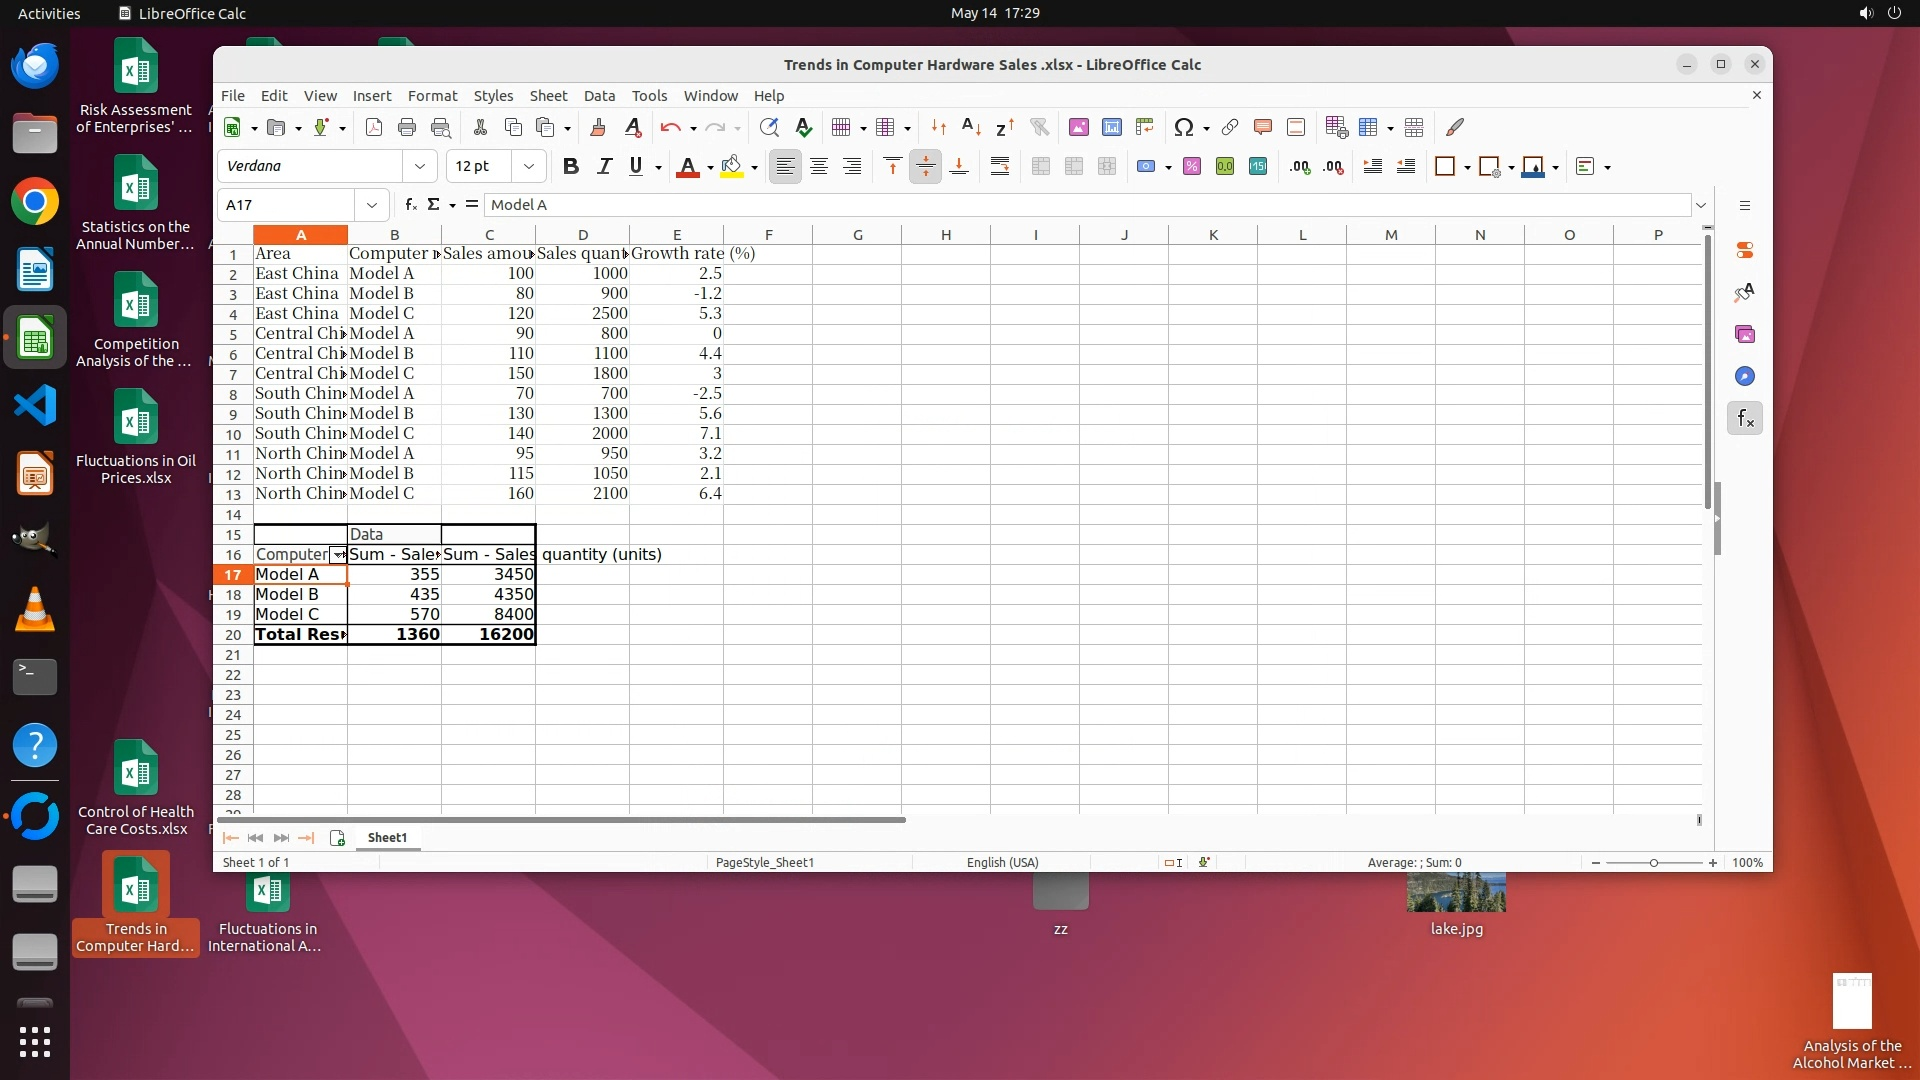Click the Clone Formatting paintbrush icon
Screen dimensions: 1920x1080
(x=598, y=127)
